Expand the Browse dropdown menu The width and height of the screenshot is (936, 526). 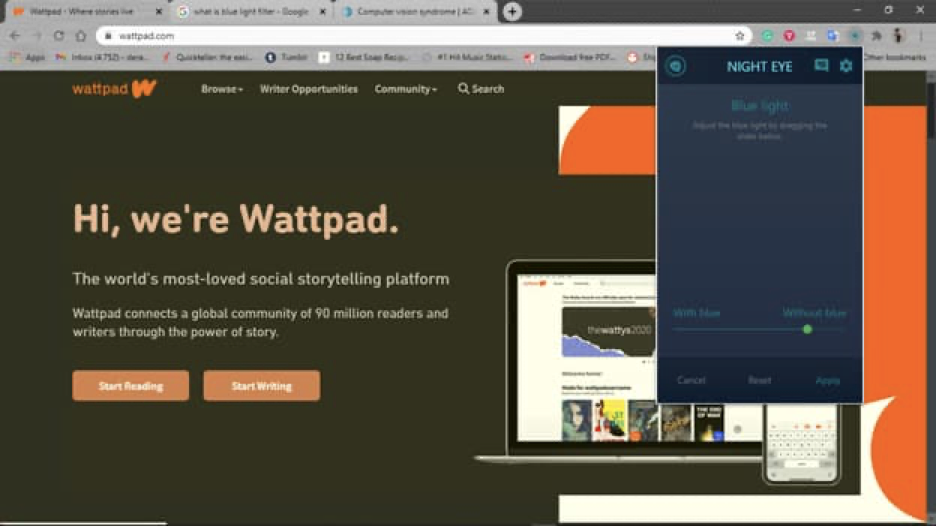tap(221, 89)
